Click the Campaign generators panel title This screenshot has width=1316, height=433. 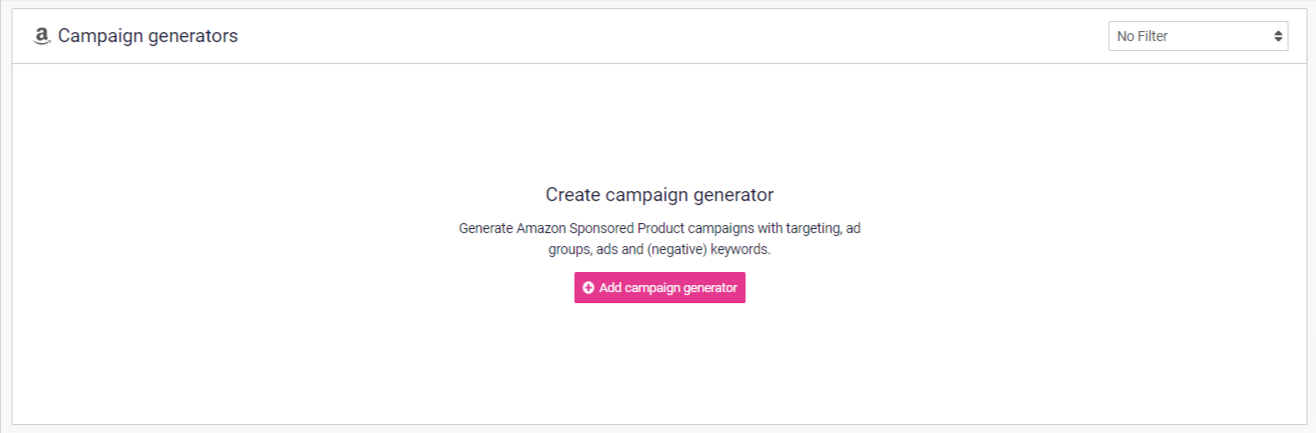(x=148, y=36)
